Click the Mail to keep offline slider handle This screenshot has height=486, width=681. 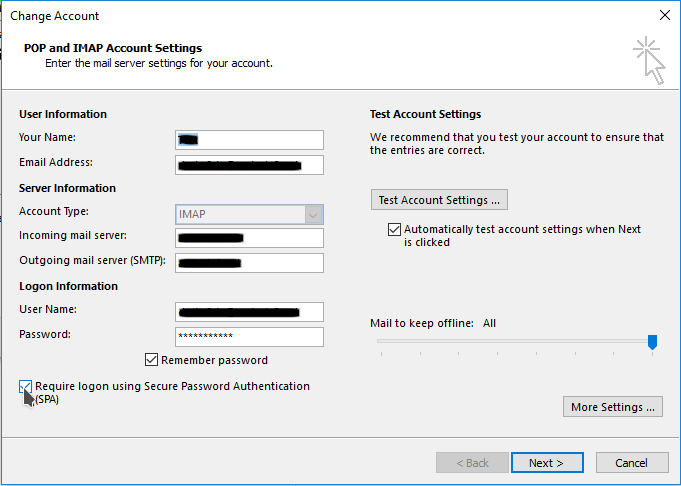coord(652,342)
